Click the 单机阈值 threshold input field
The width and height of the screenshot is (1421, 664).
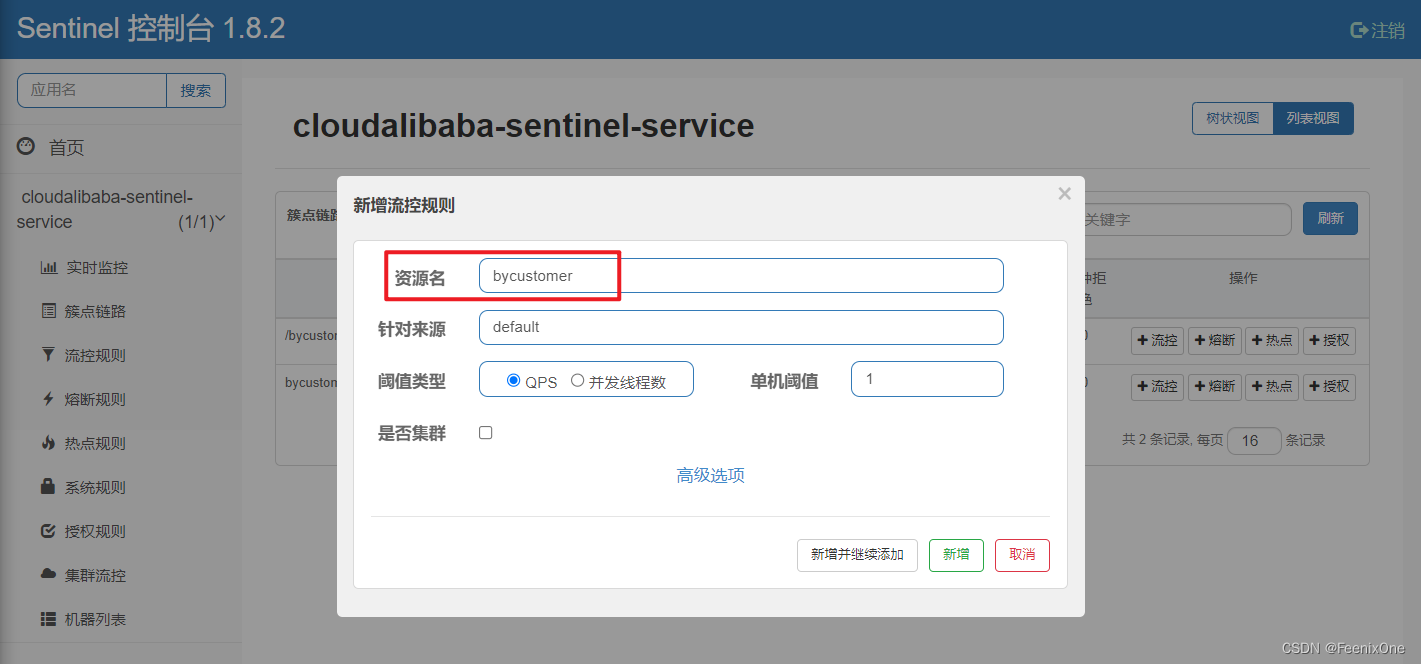click(927, 380)
